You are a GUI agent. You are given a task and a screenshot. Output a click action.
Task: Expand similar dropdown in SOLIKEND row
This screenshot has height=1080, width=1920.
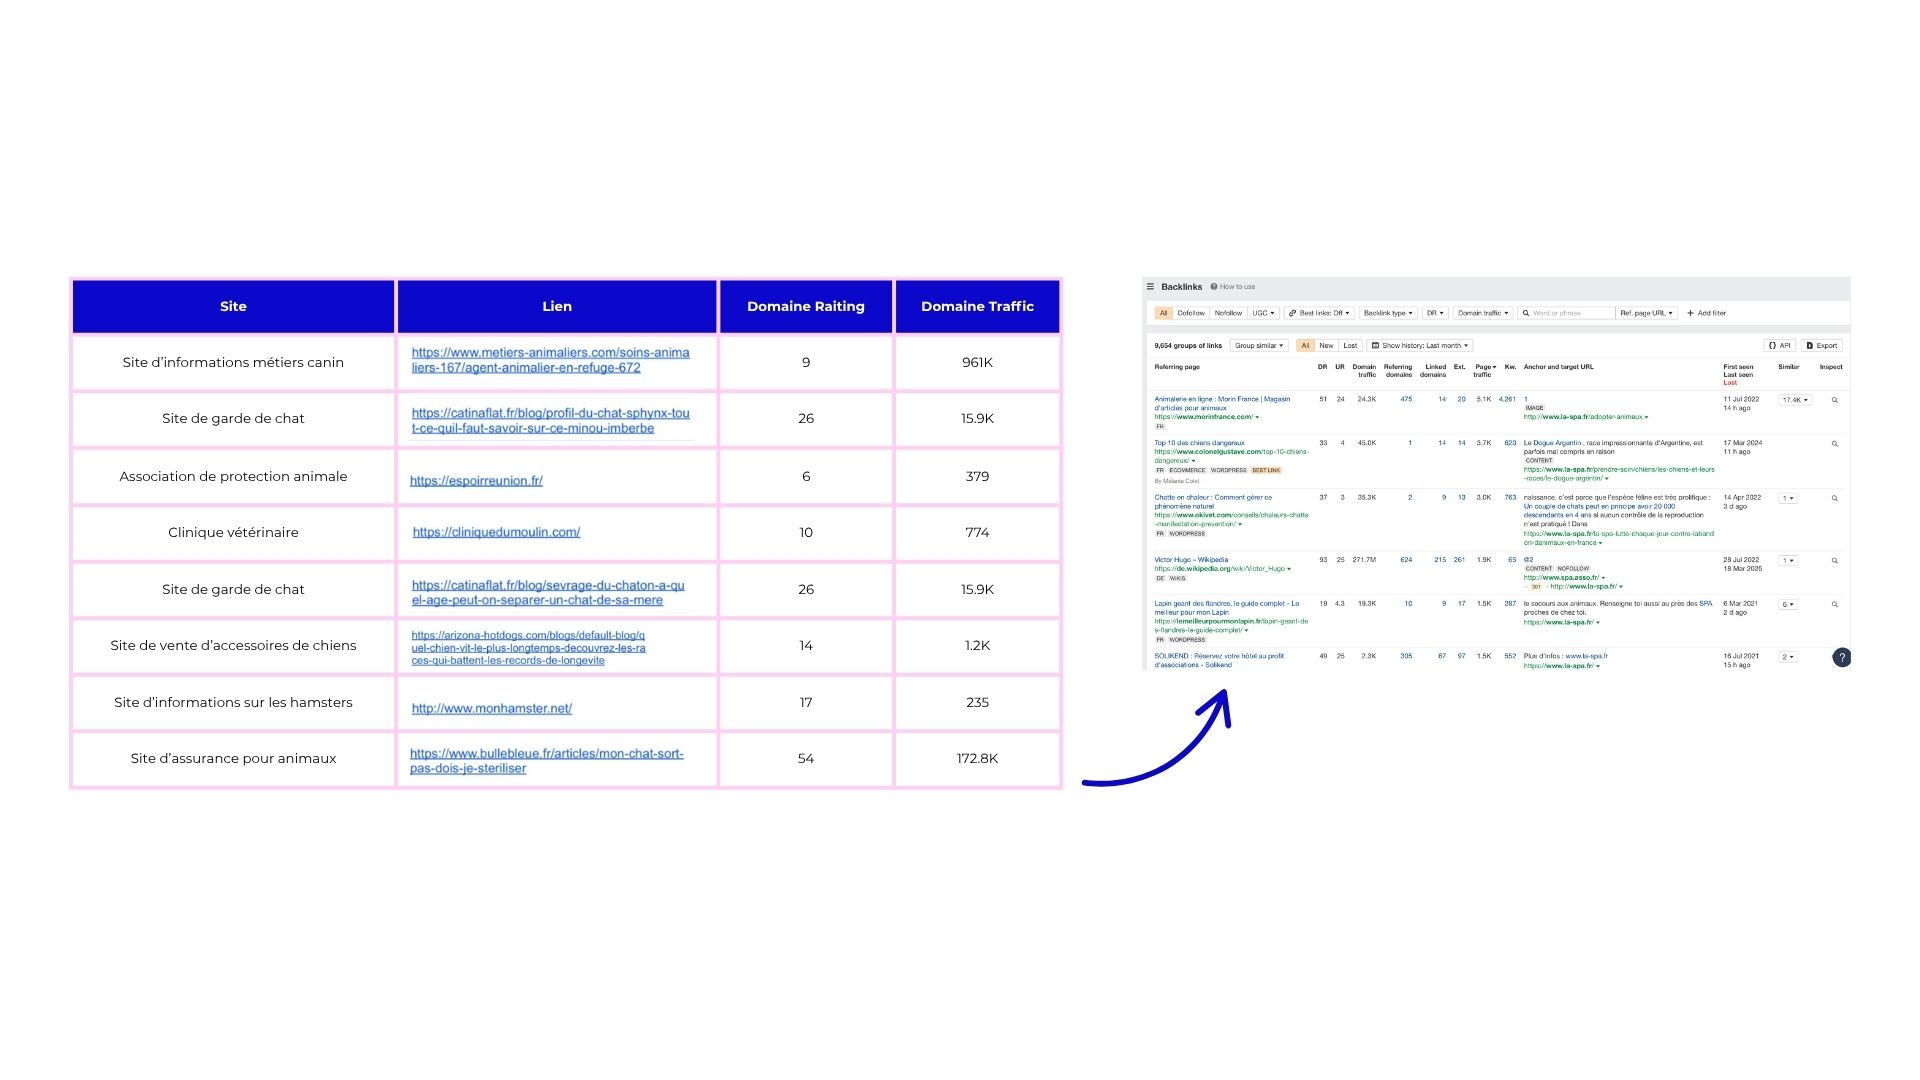point(1788,657)
